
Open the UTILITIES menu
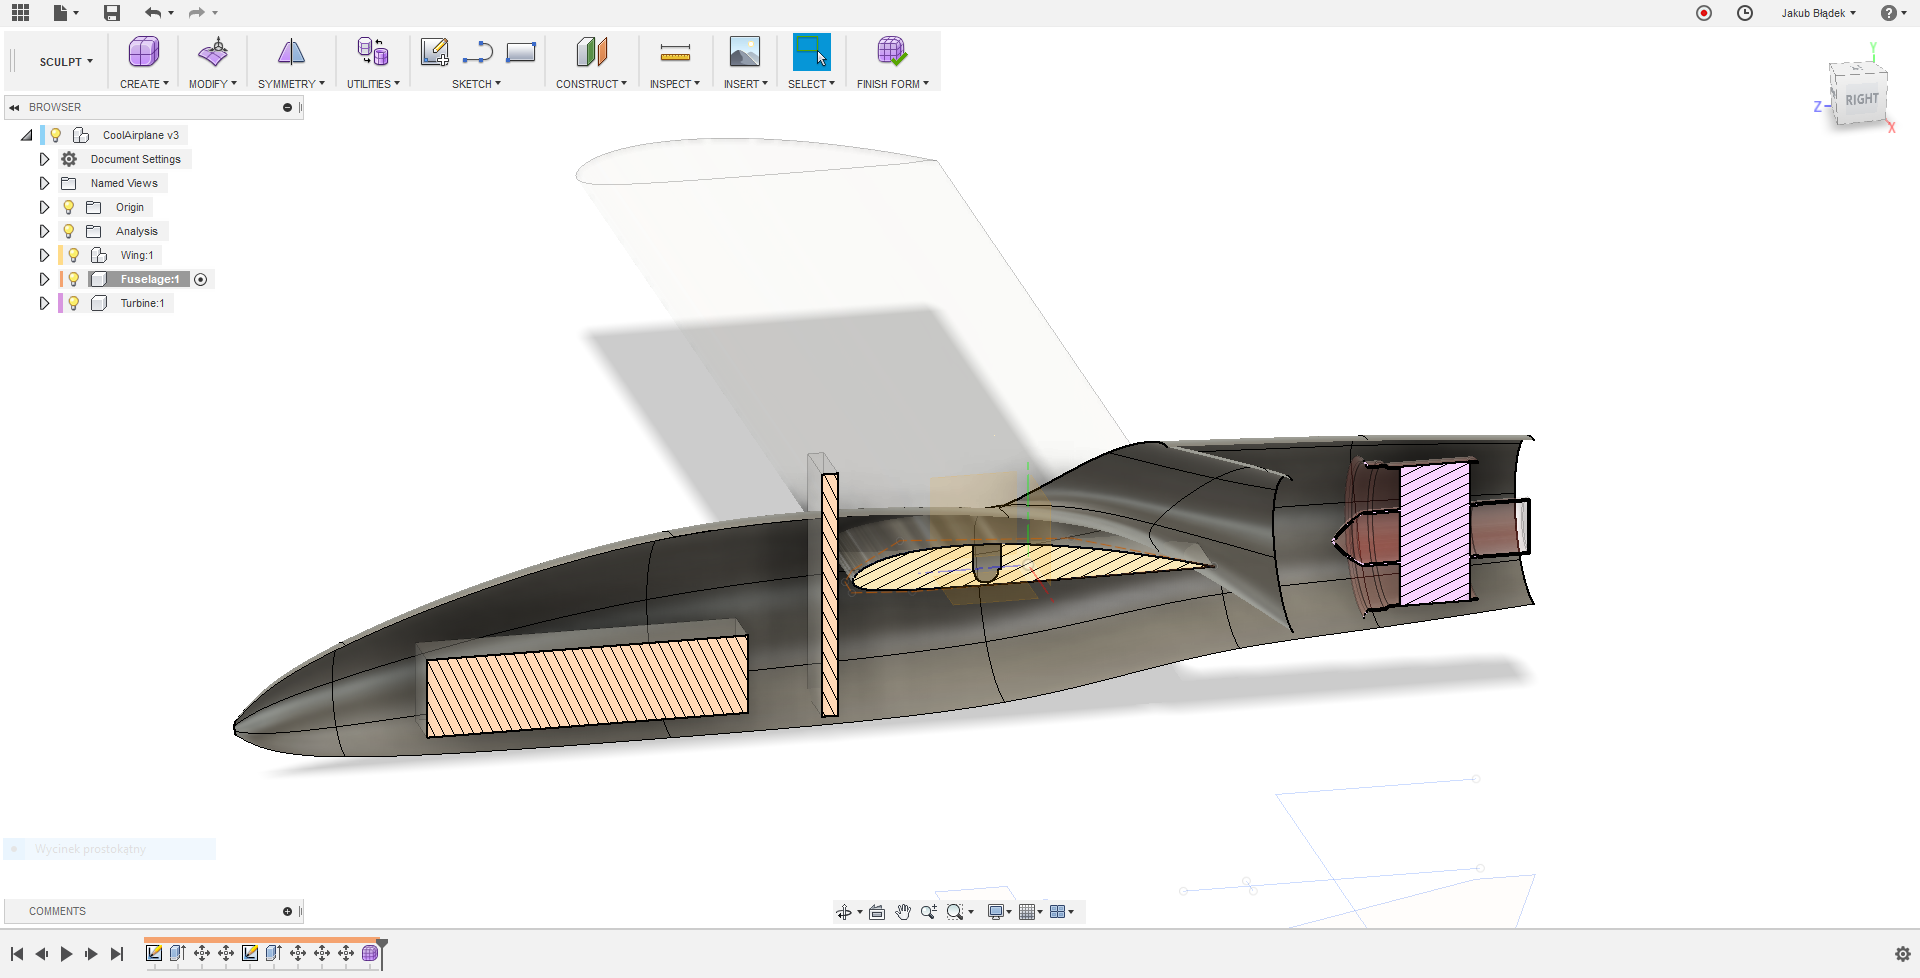tap(373, 84)
